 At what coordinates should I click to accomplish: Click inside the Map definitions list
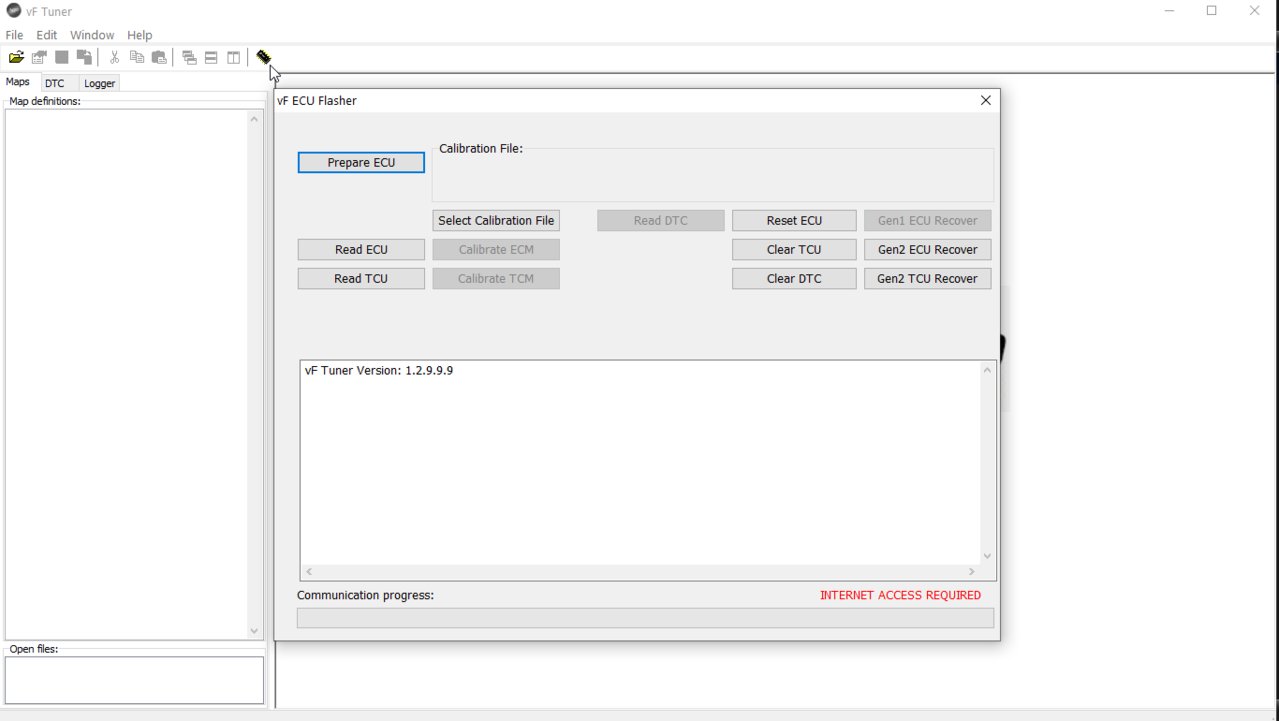click(x=126, y=375)
